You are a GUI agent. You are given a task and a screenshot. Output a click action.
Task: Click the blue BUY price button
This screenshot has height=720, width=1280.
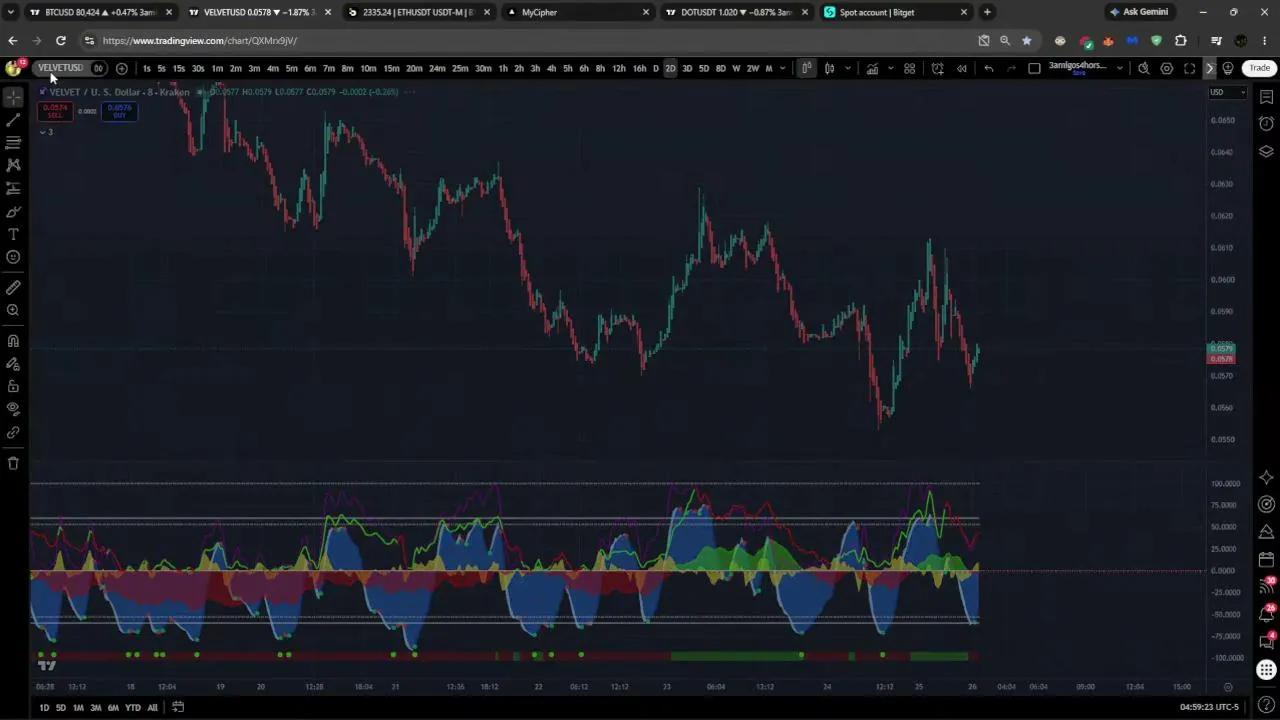coord(119,111)
